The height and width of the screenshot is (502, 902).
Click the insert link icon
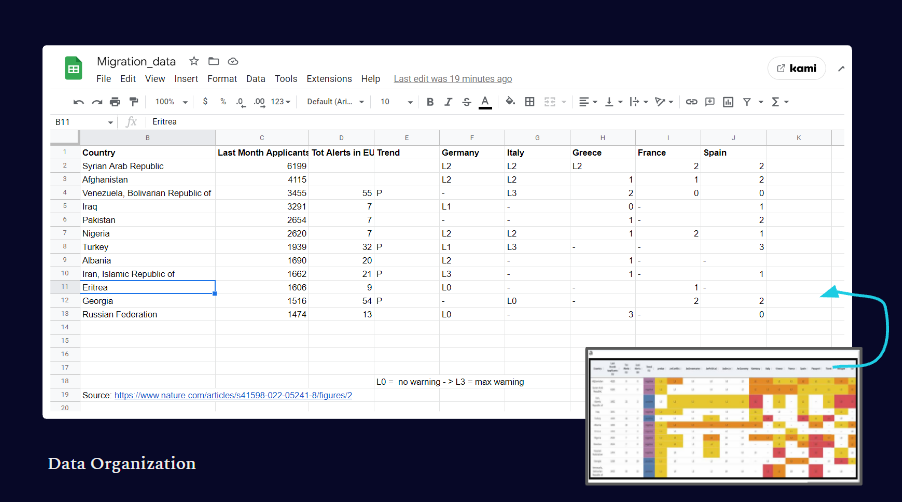click(x=691, y=102)
